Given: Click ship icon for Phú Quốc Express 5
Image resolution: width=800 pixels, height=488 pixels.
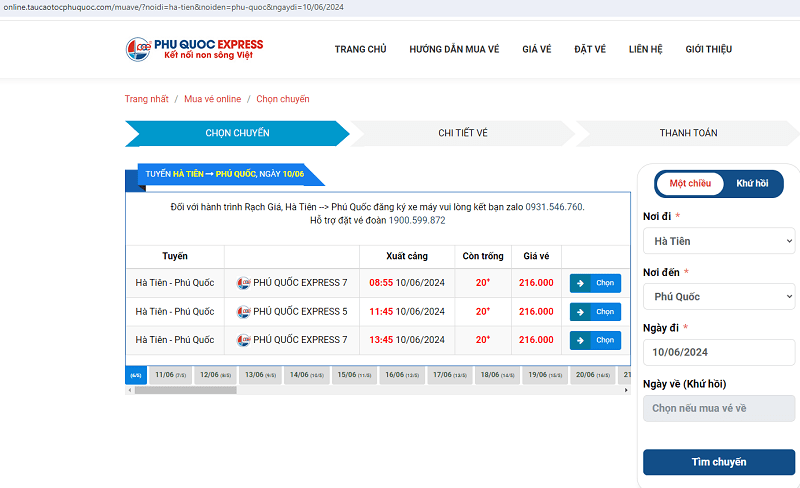Looking at the screenshot, I should click(x=243, y=312).
